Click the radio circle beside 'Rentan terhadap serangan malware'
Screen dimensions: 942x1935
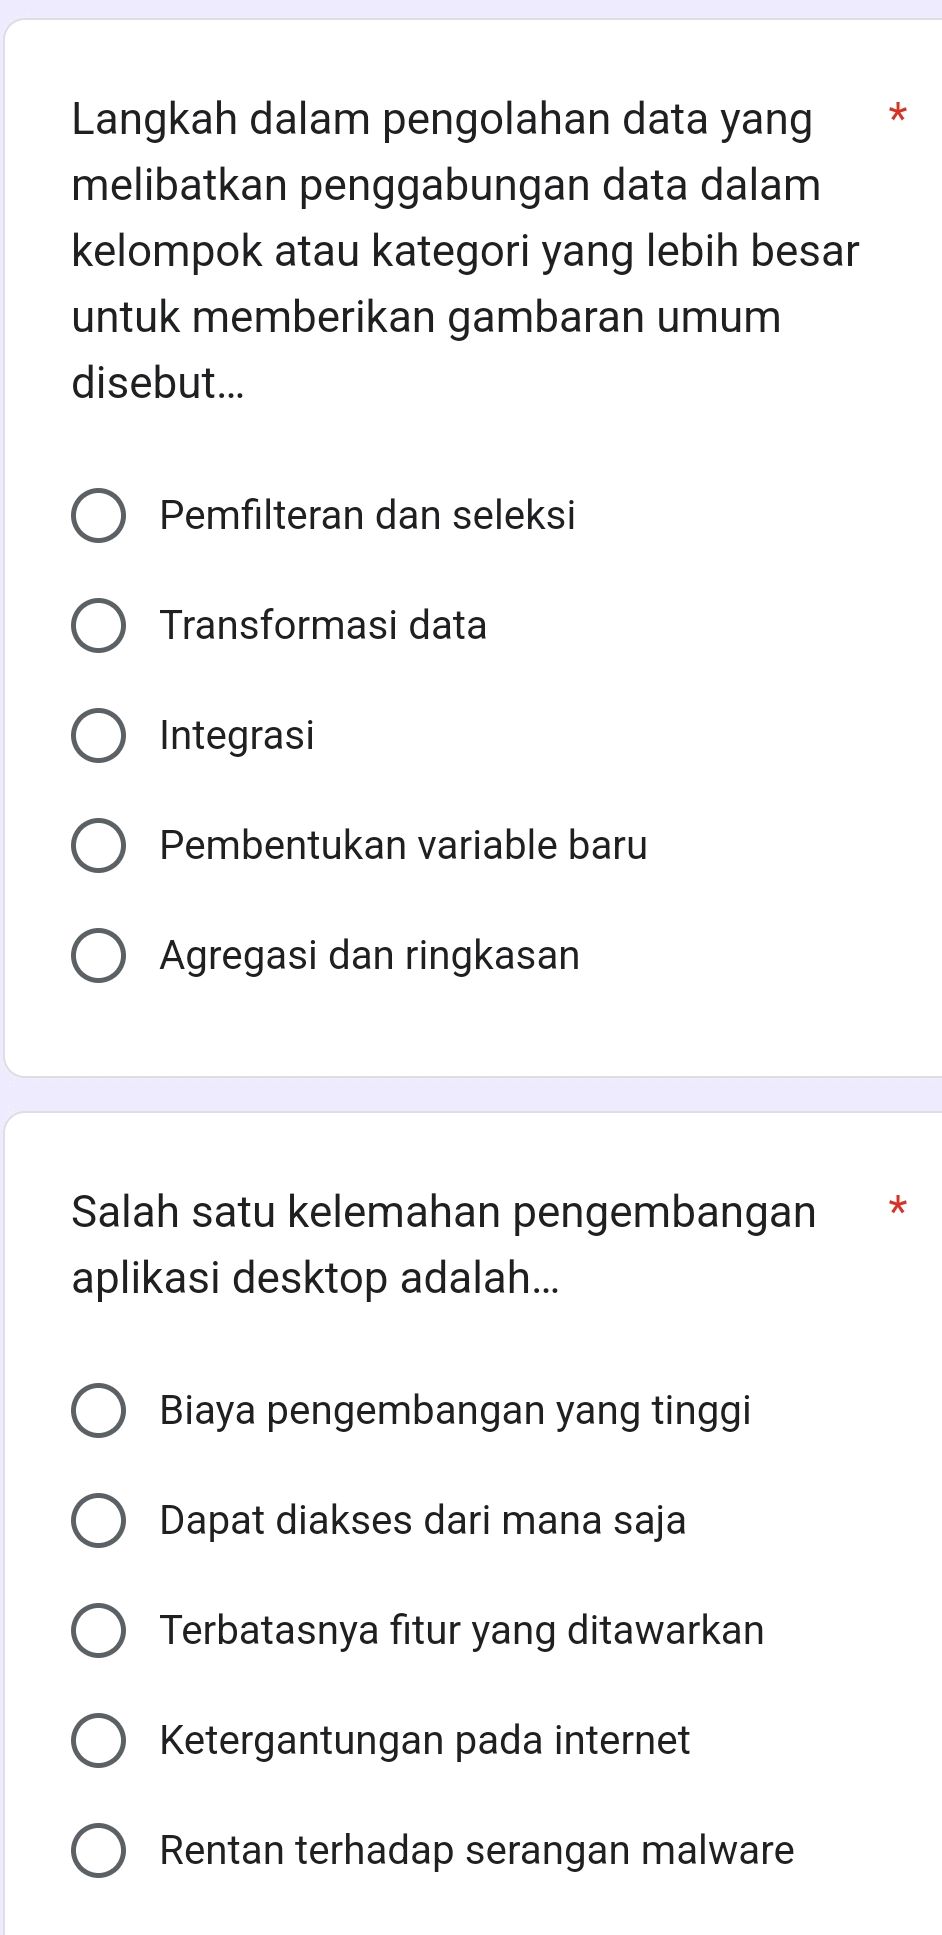click(99, 1850)
